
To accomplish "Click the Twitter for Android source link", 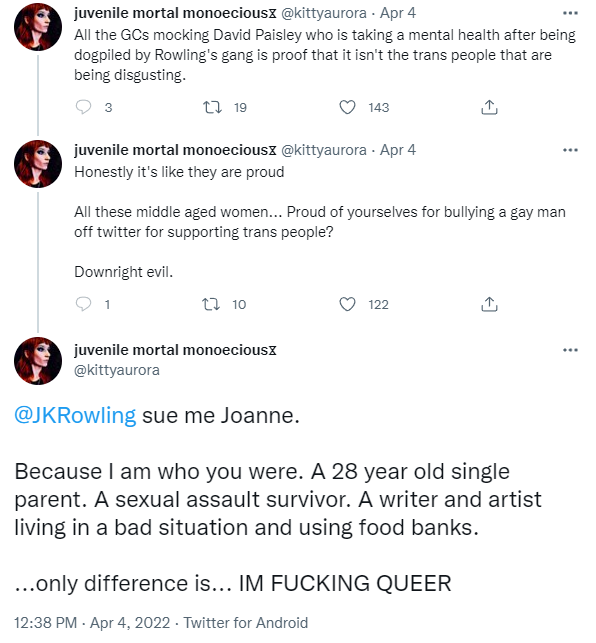I will point(245,622).
